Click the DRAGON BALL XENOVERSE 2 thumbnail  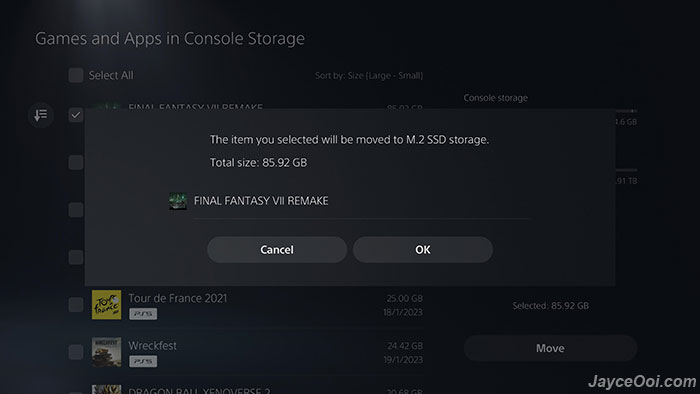106,389
